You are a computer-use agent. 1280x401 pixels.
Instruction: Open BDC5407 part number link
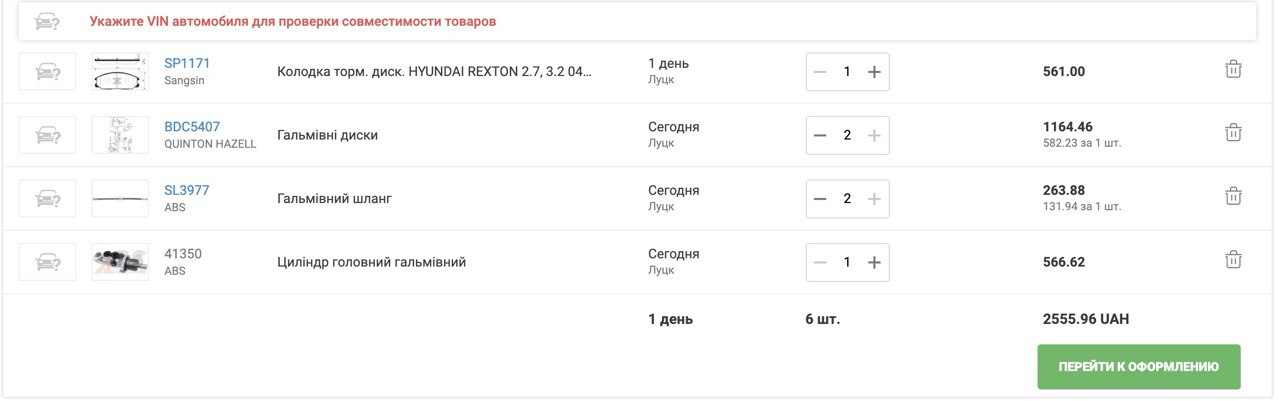coord(192,127)
